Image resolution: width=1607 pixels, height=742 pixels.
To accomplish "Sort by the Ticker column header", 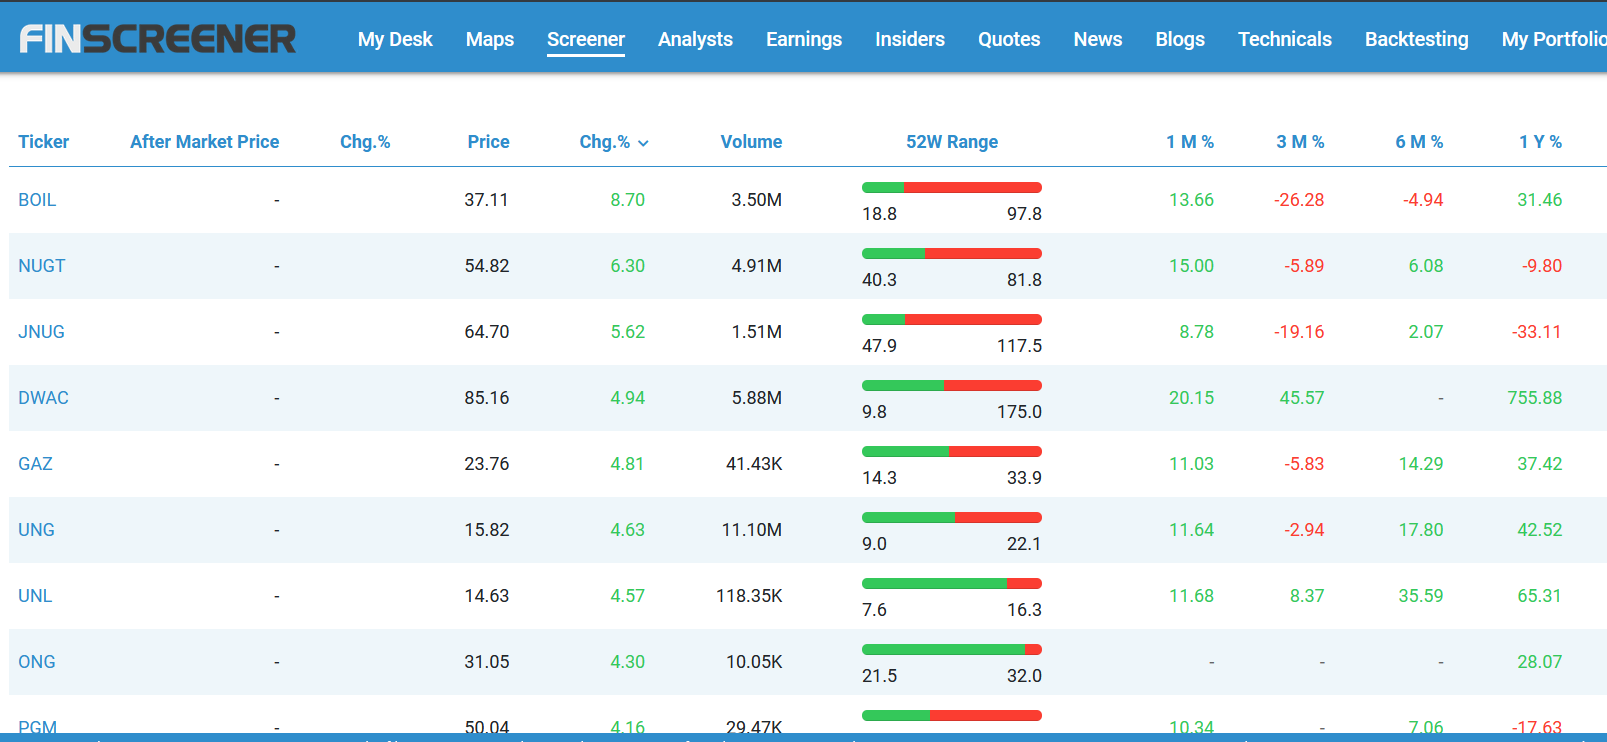I will (44, 142).
